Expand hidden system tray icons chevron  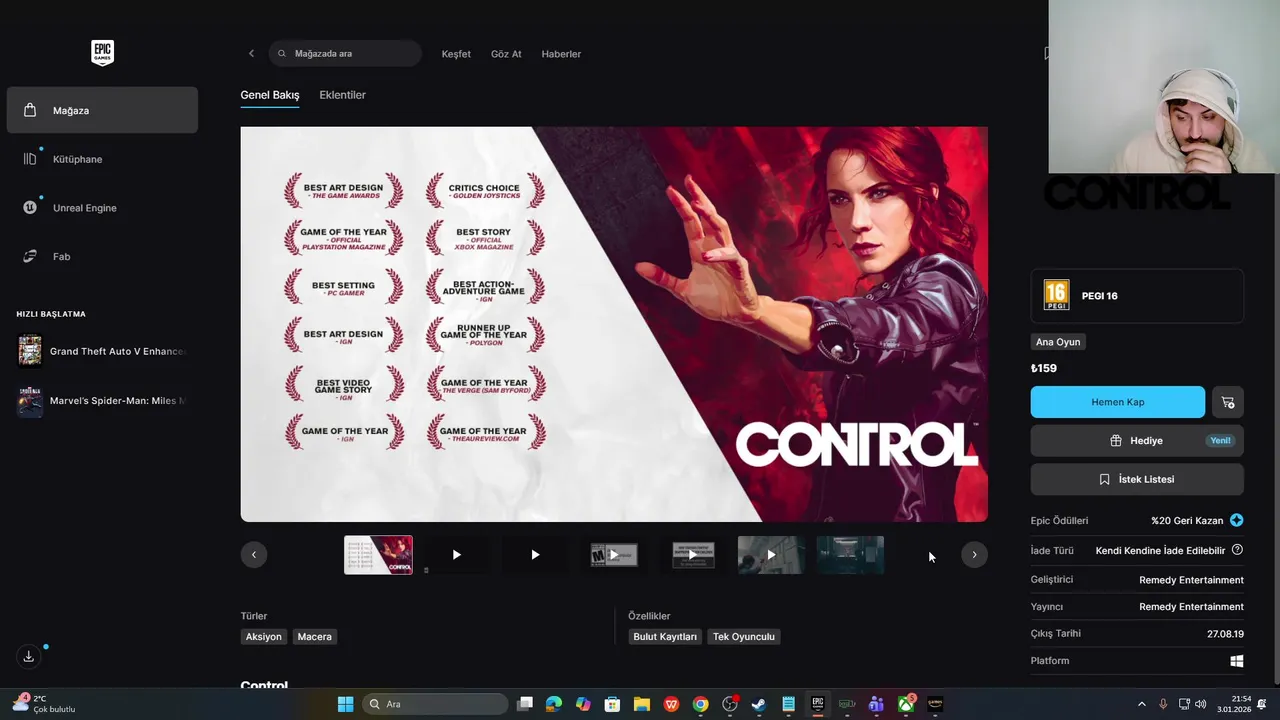pyautogui.click(x=1142, y=704)
